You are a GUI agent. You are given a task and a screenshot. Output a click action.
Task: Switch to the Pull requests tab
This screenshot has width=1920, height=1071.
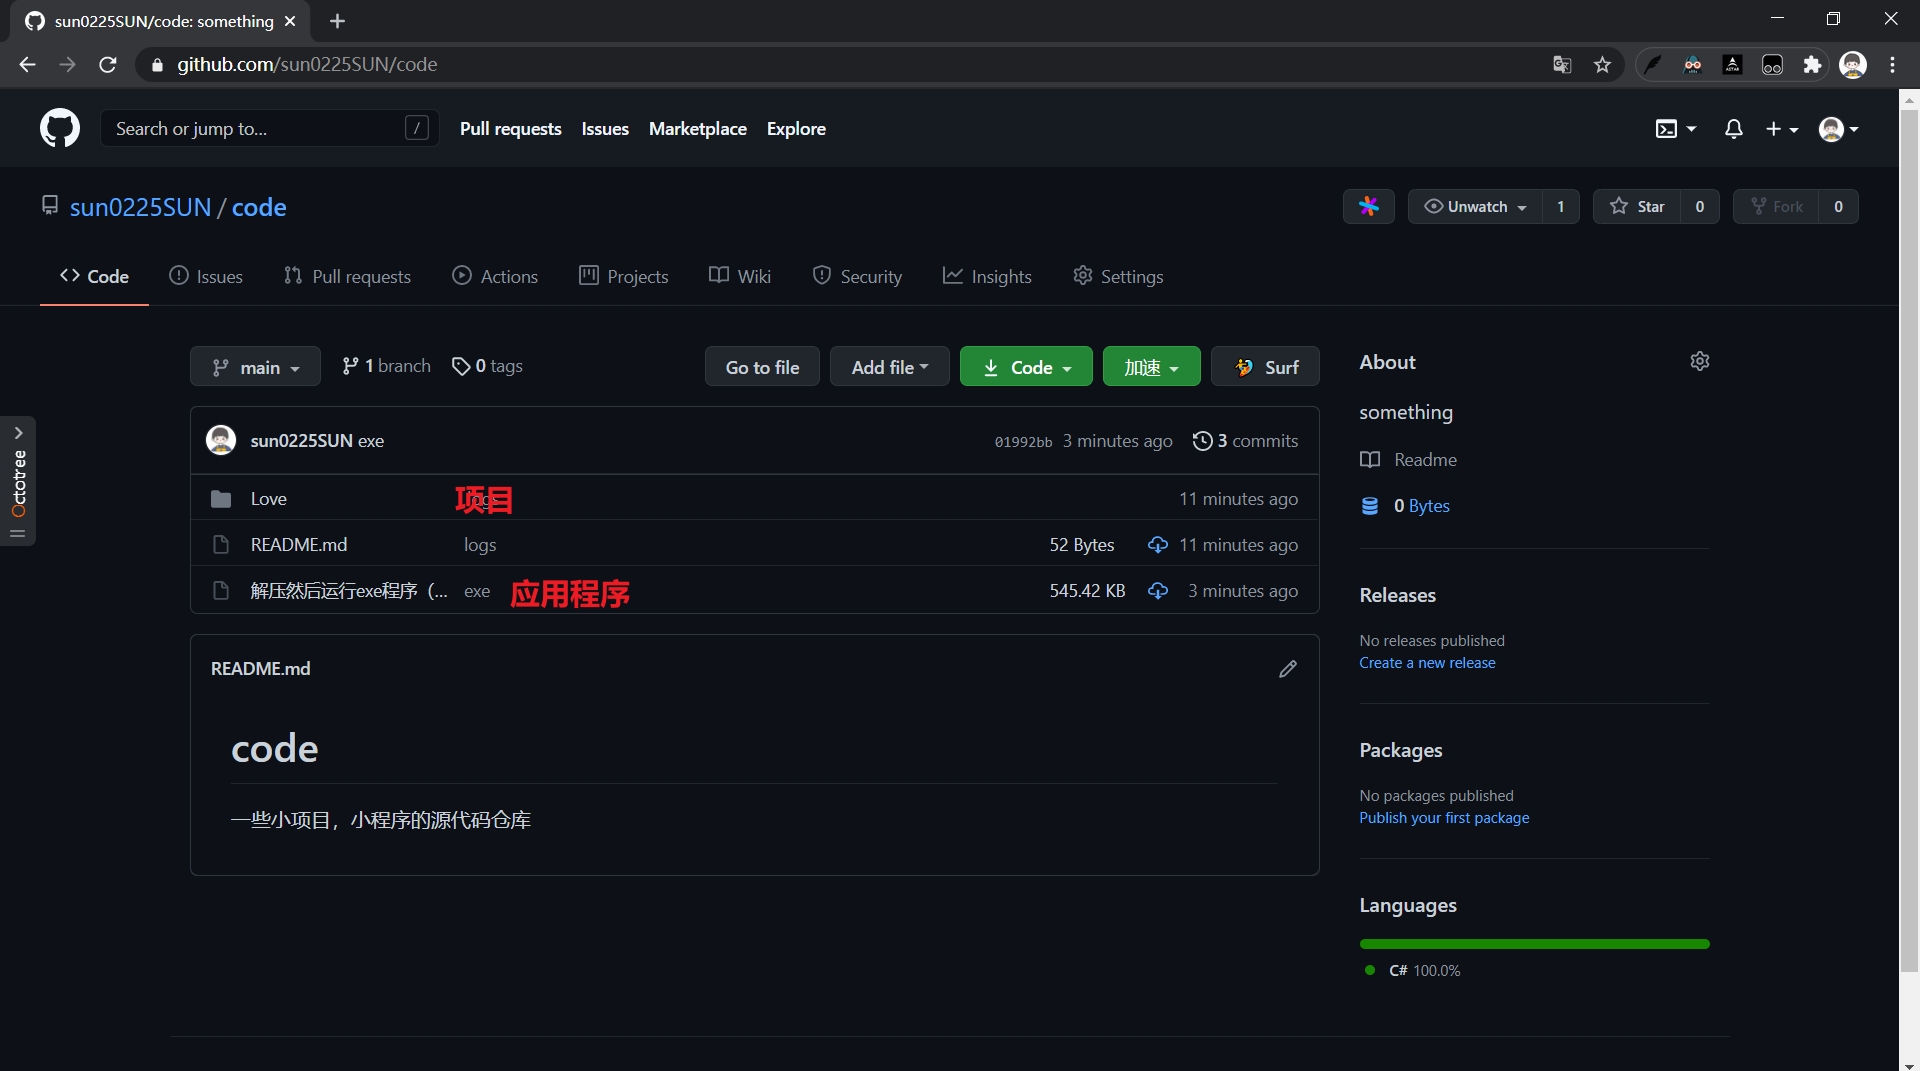click(347, 276)
